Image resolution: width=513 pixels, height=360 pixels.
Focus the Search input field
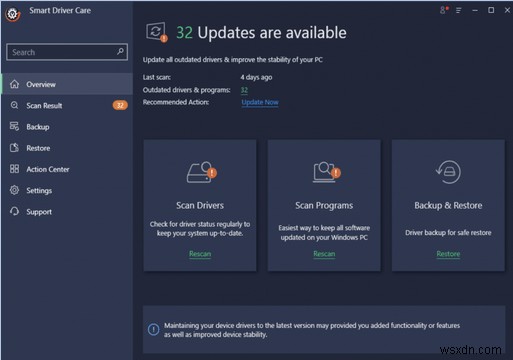[67, 52]
